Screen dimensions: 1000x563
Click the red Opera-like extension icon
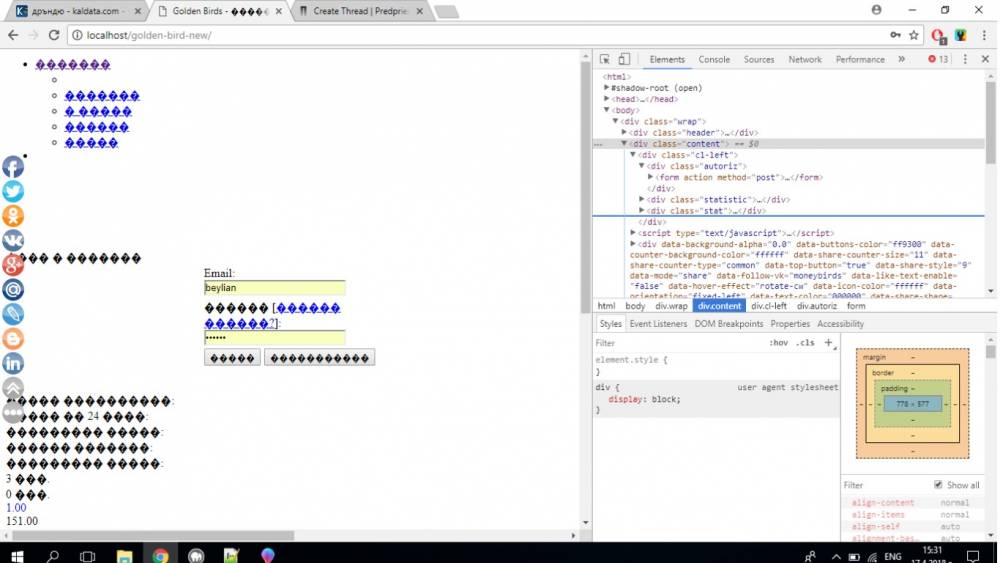pos(938,36)
